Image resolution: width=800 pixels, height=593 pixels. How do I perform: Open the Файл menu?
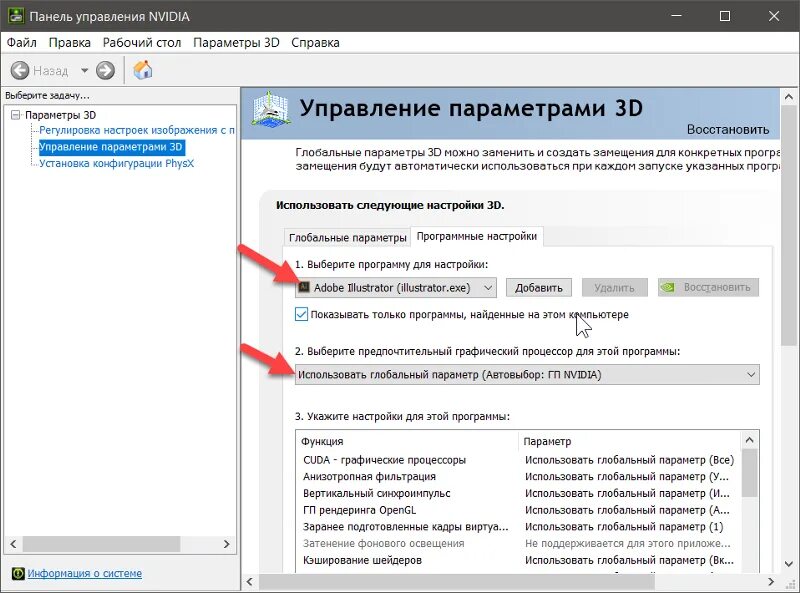[x=21, y=42]
